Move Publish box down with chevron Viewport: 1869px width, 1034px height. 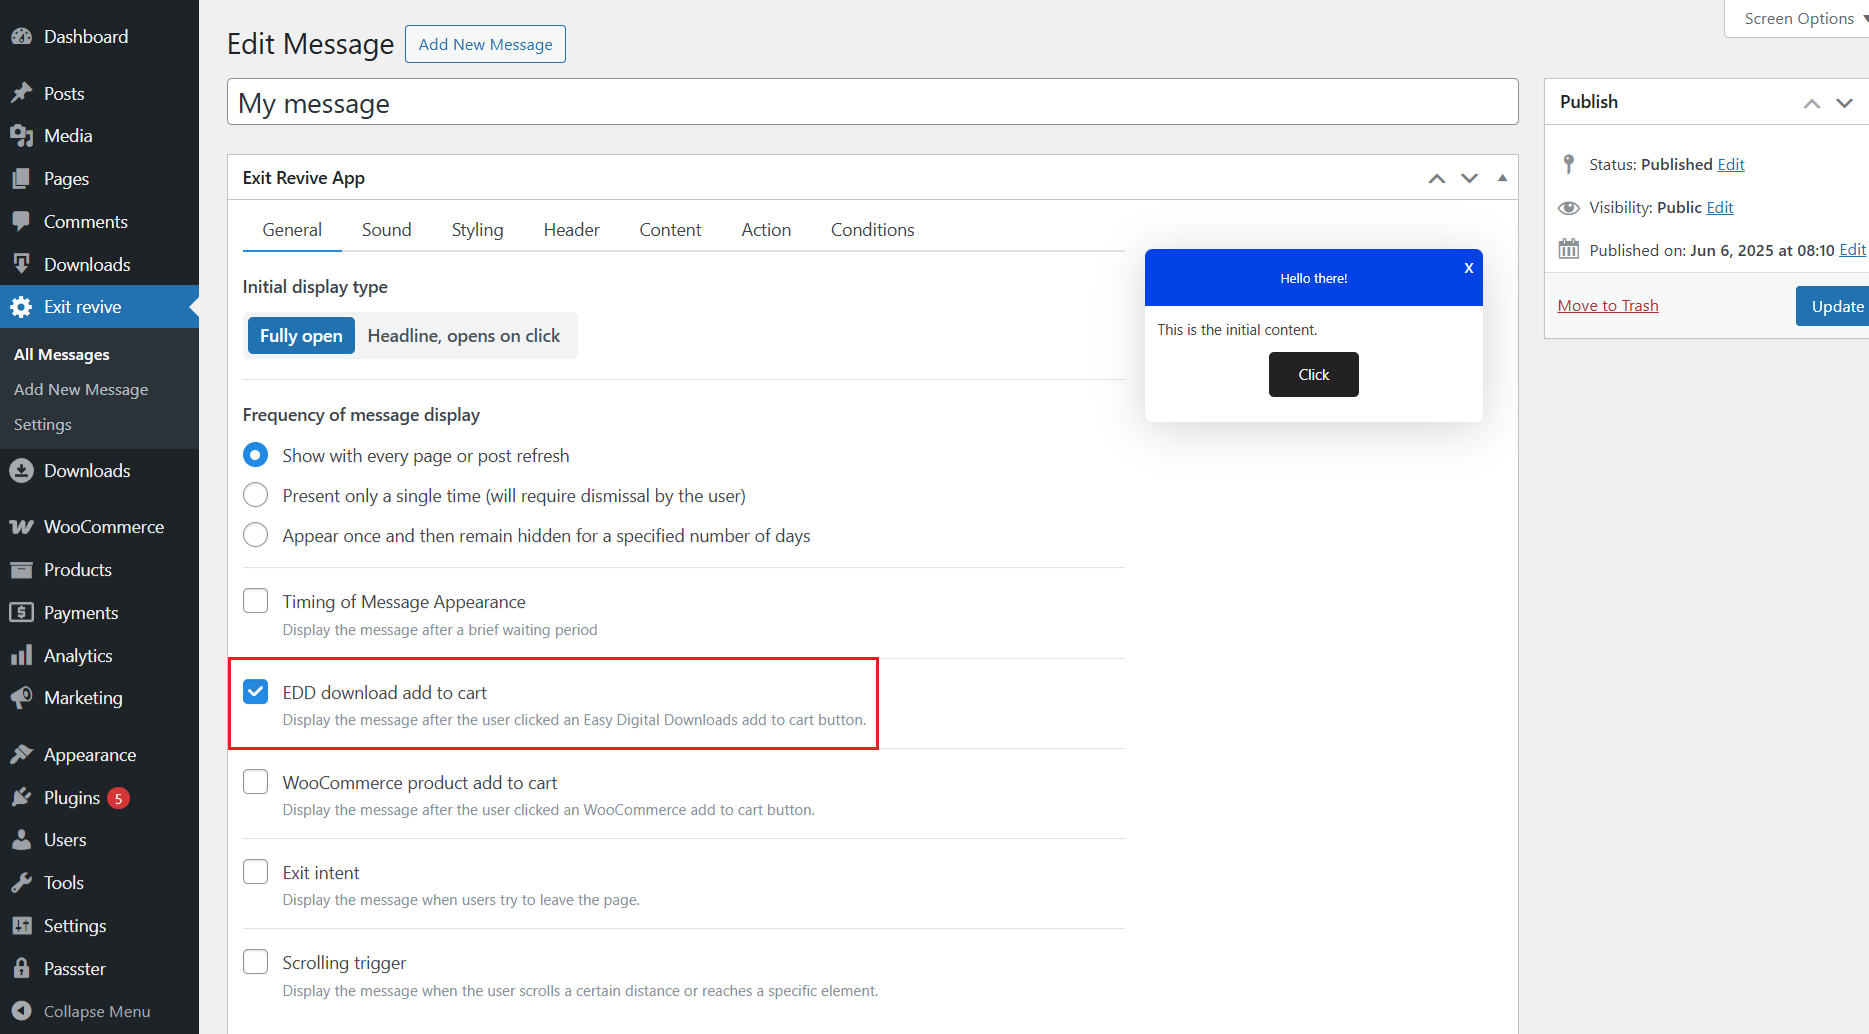point(1844,103)
